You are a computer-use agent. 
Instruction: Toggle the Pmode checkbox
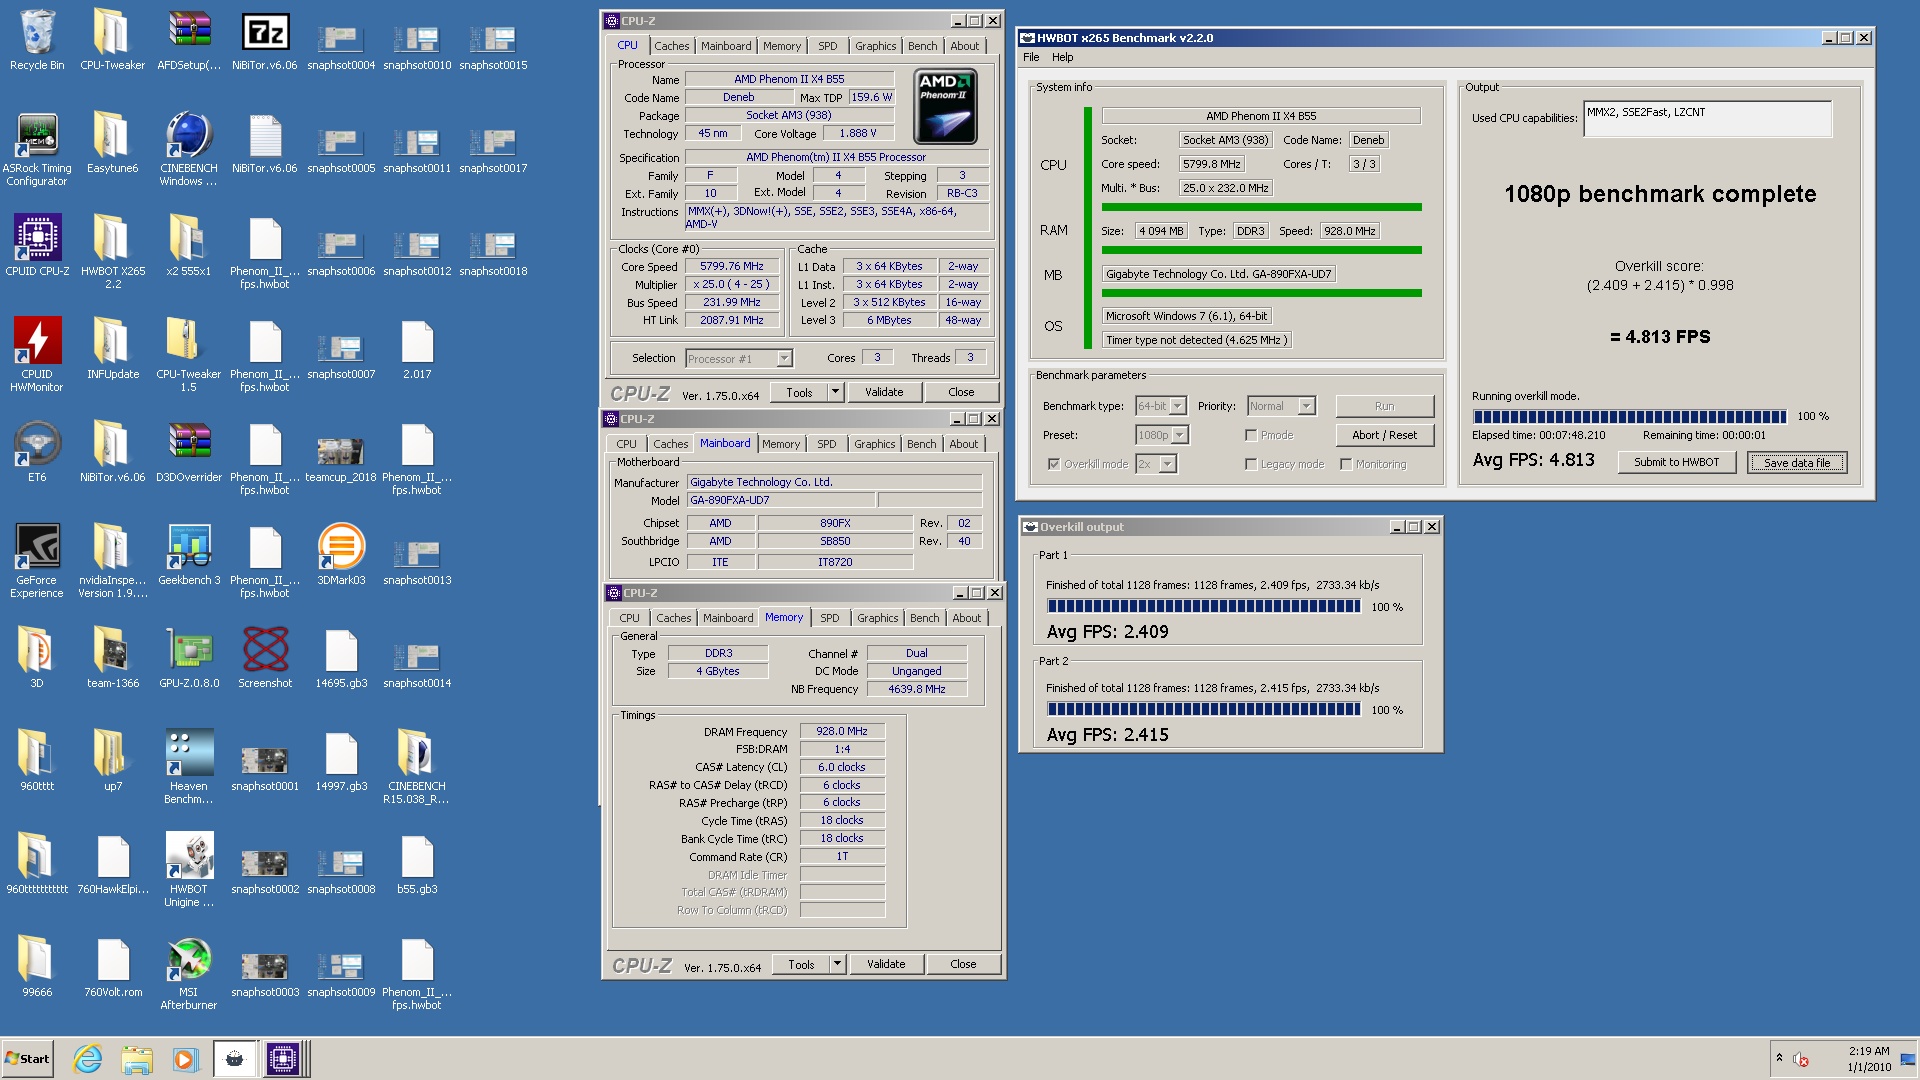(x=1251, y=435)
